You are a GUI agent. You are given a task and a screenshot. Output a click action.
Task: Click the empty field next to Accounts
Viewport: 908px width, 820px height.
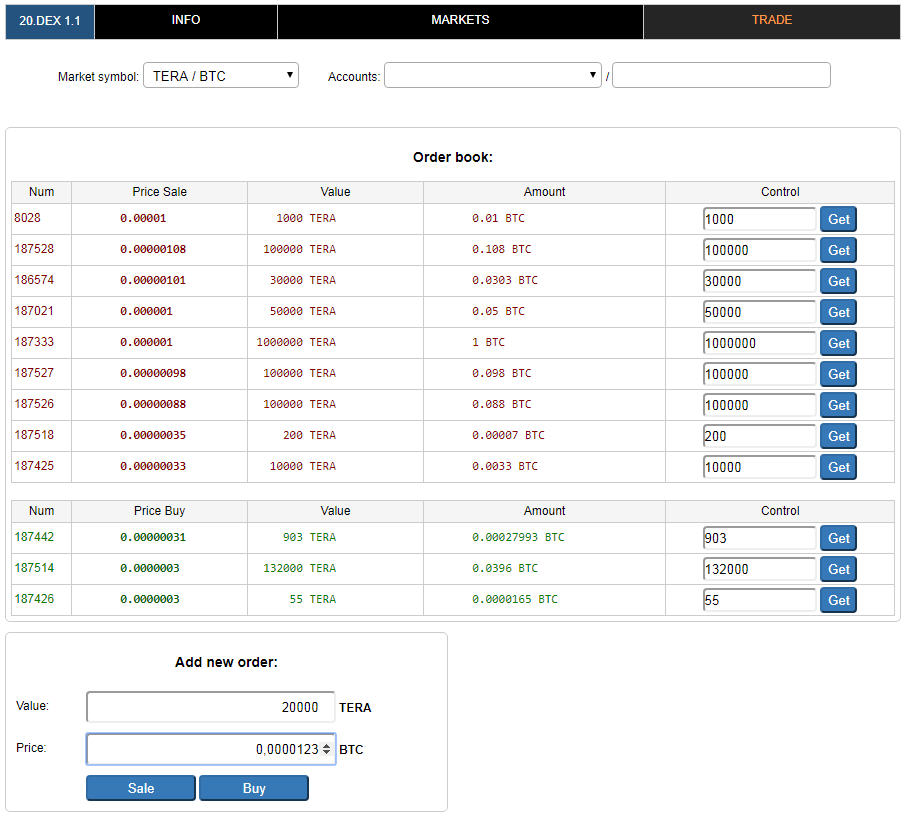pyautogui.click(x=721, y=76)
